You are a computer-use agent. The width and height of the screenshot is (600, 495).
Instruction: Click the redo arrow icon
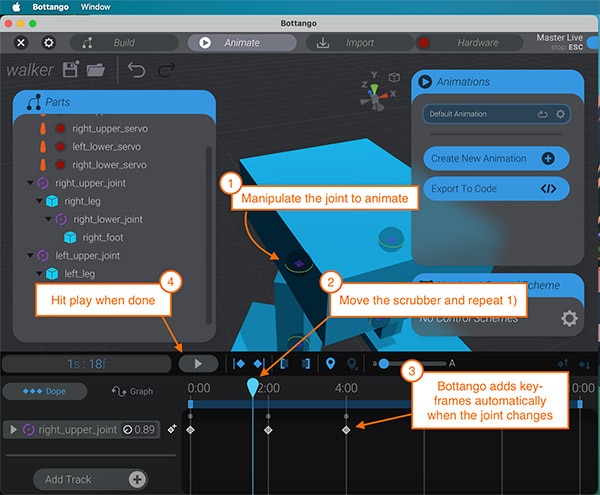click(x=167, y=69)
